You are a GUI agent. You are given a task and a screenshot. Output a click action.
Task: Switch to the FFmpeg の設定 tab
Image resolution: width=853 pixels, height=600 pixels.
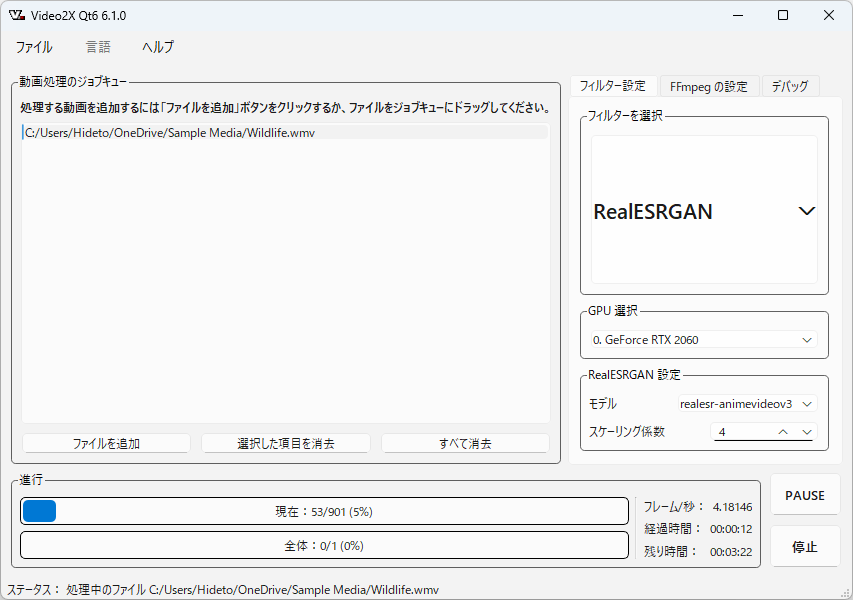tap(710, 86)
